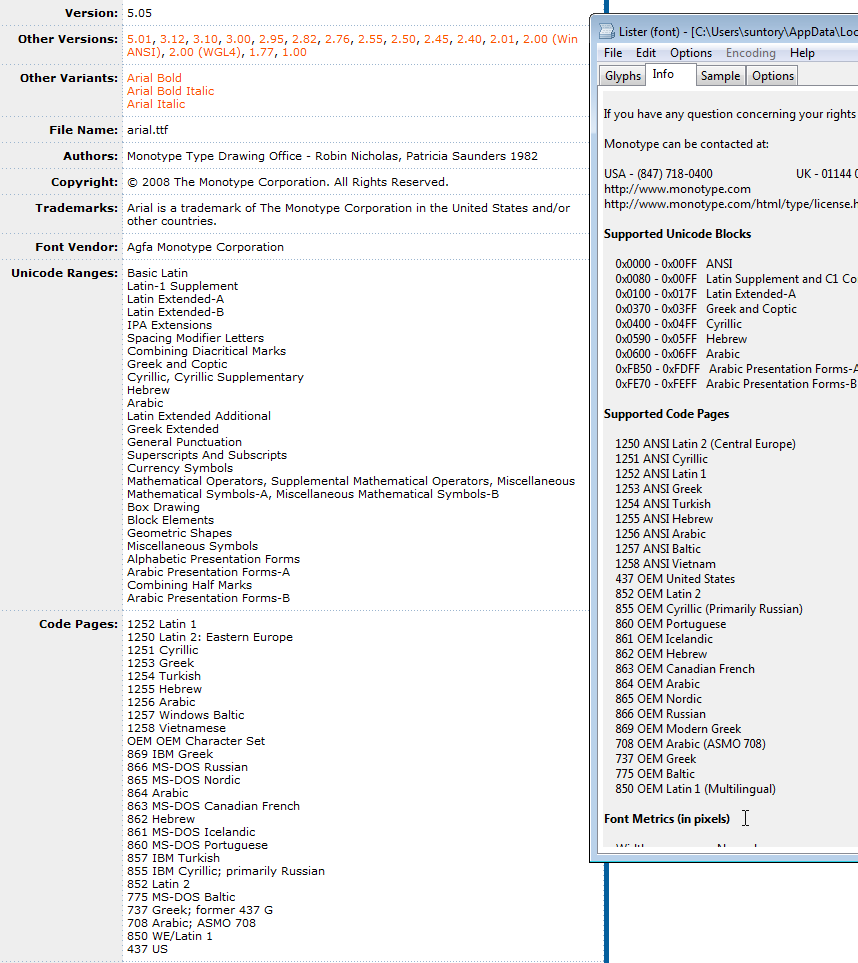The height and width of the screenshot is (963, 858).
Task: Open version 3.00 link
Action: point(238,39)
